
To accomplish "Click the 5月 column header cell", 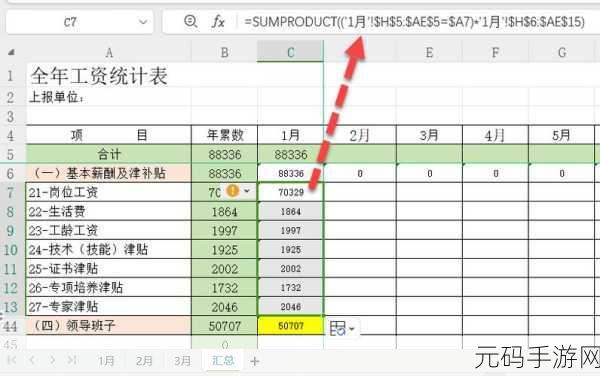I will (562, 135).
